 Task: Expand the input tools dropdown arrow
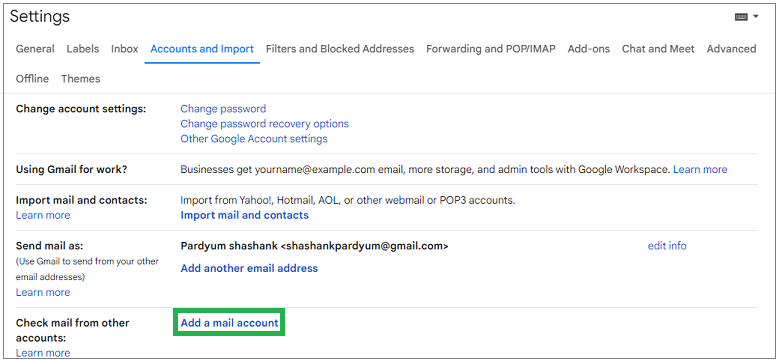point(756,17)
